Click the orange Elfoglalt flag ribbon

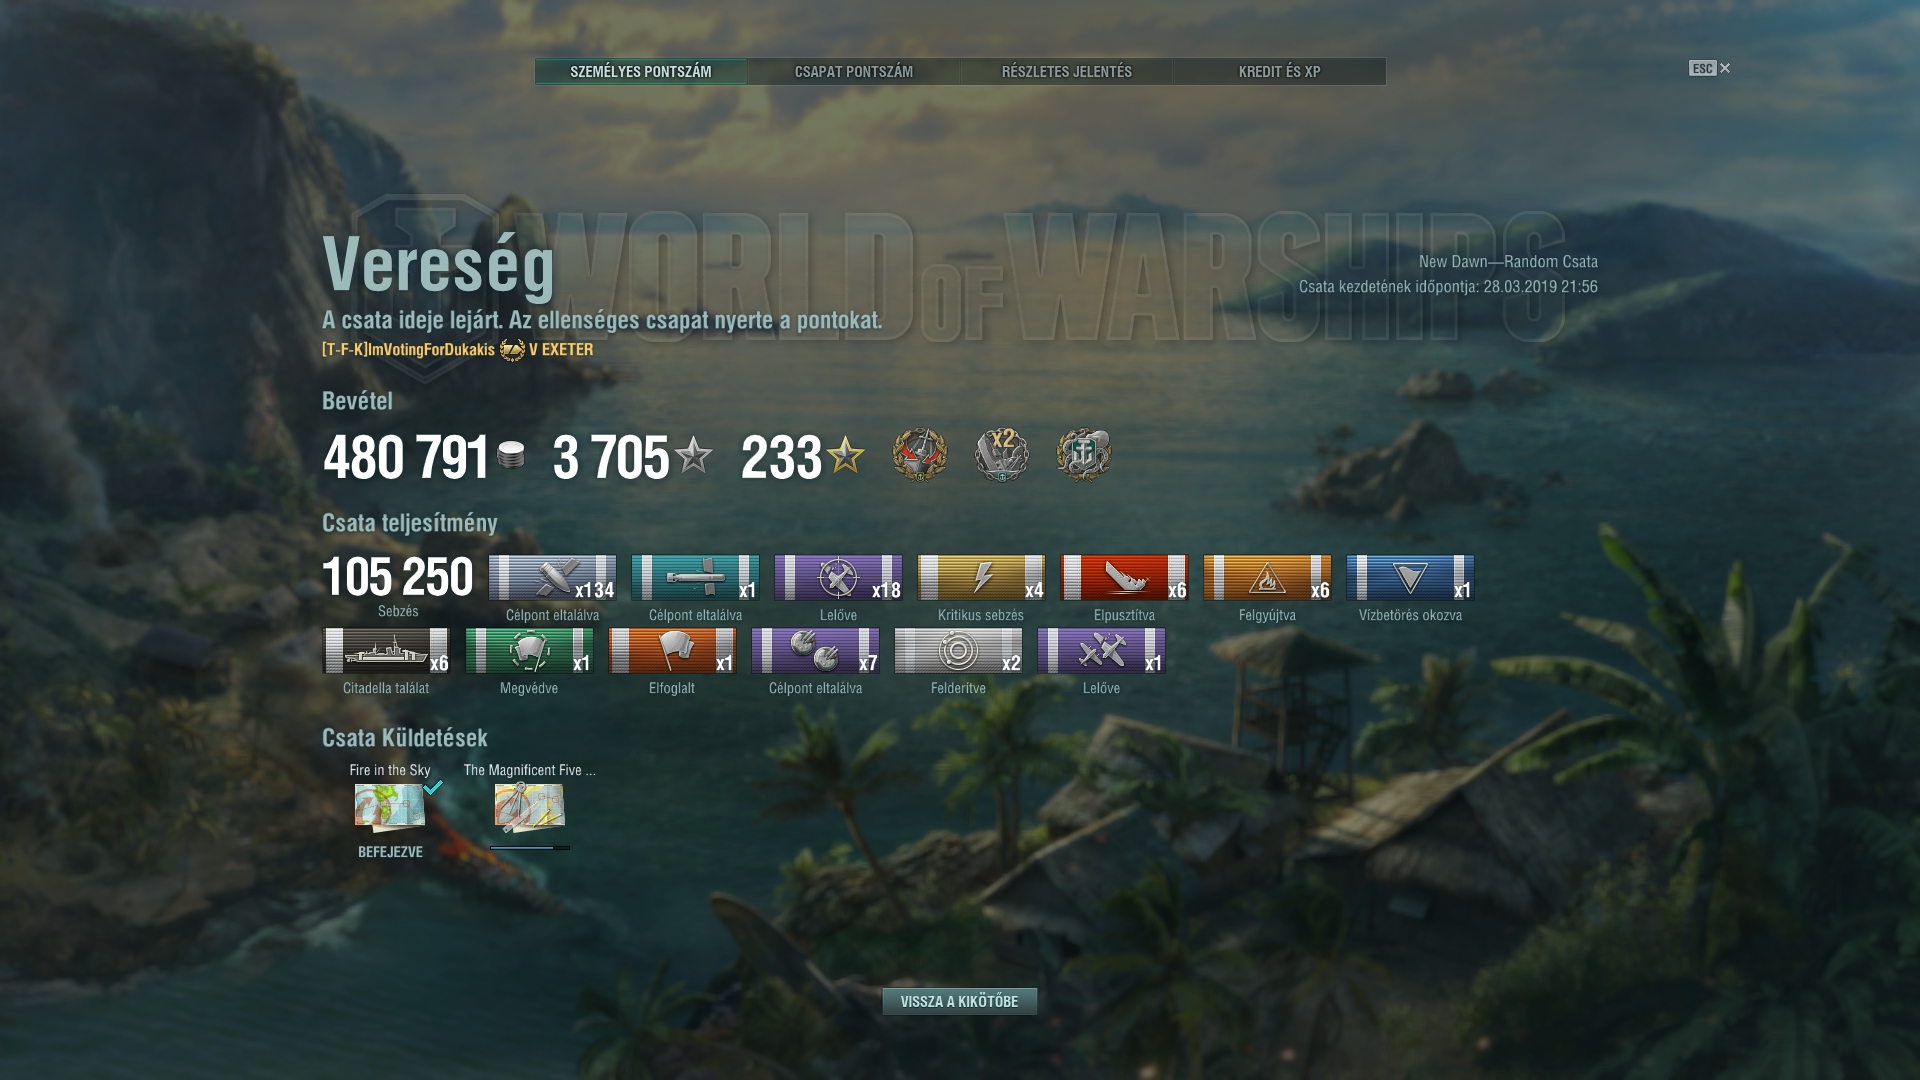[672, 651]
